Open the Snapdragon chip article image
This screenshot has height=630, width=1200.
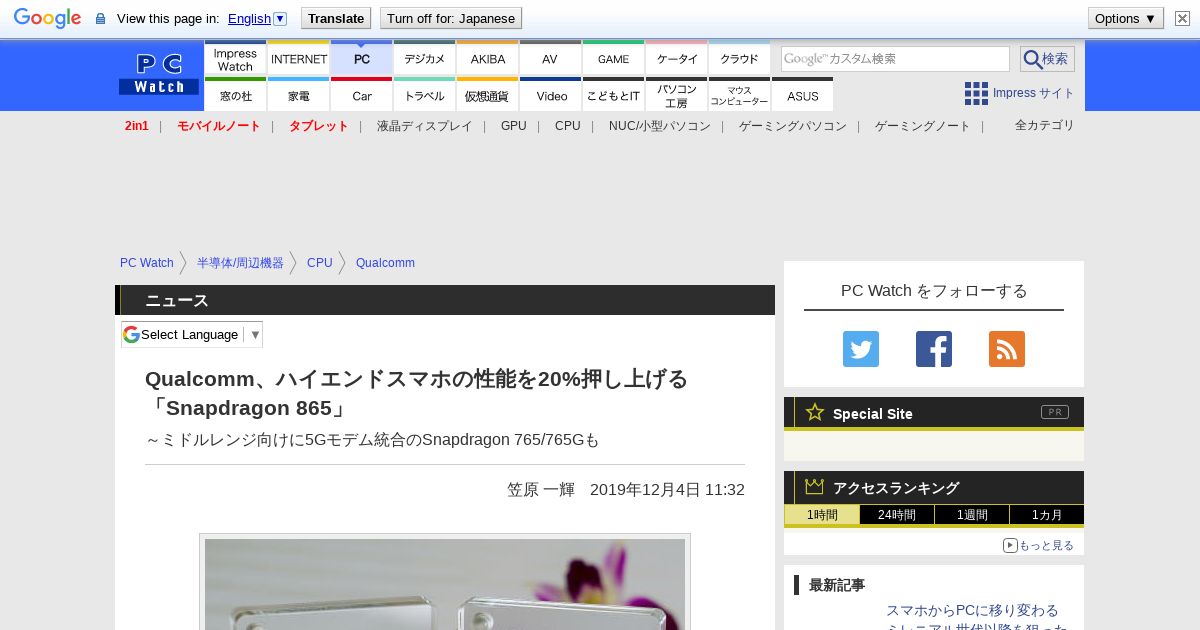(445, 584)
